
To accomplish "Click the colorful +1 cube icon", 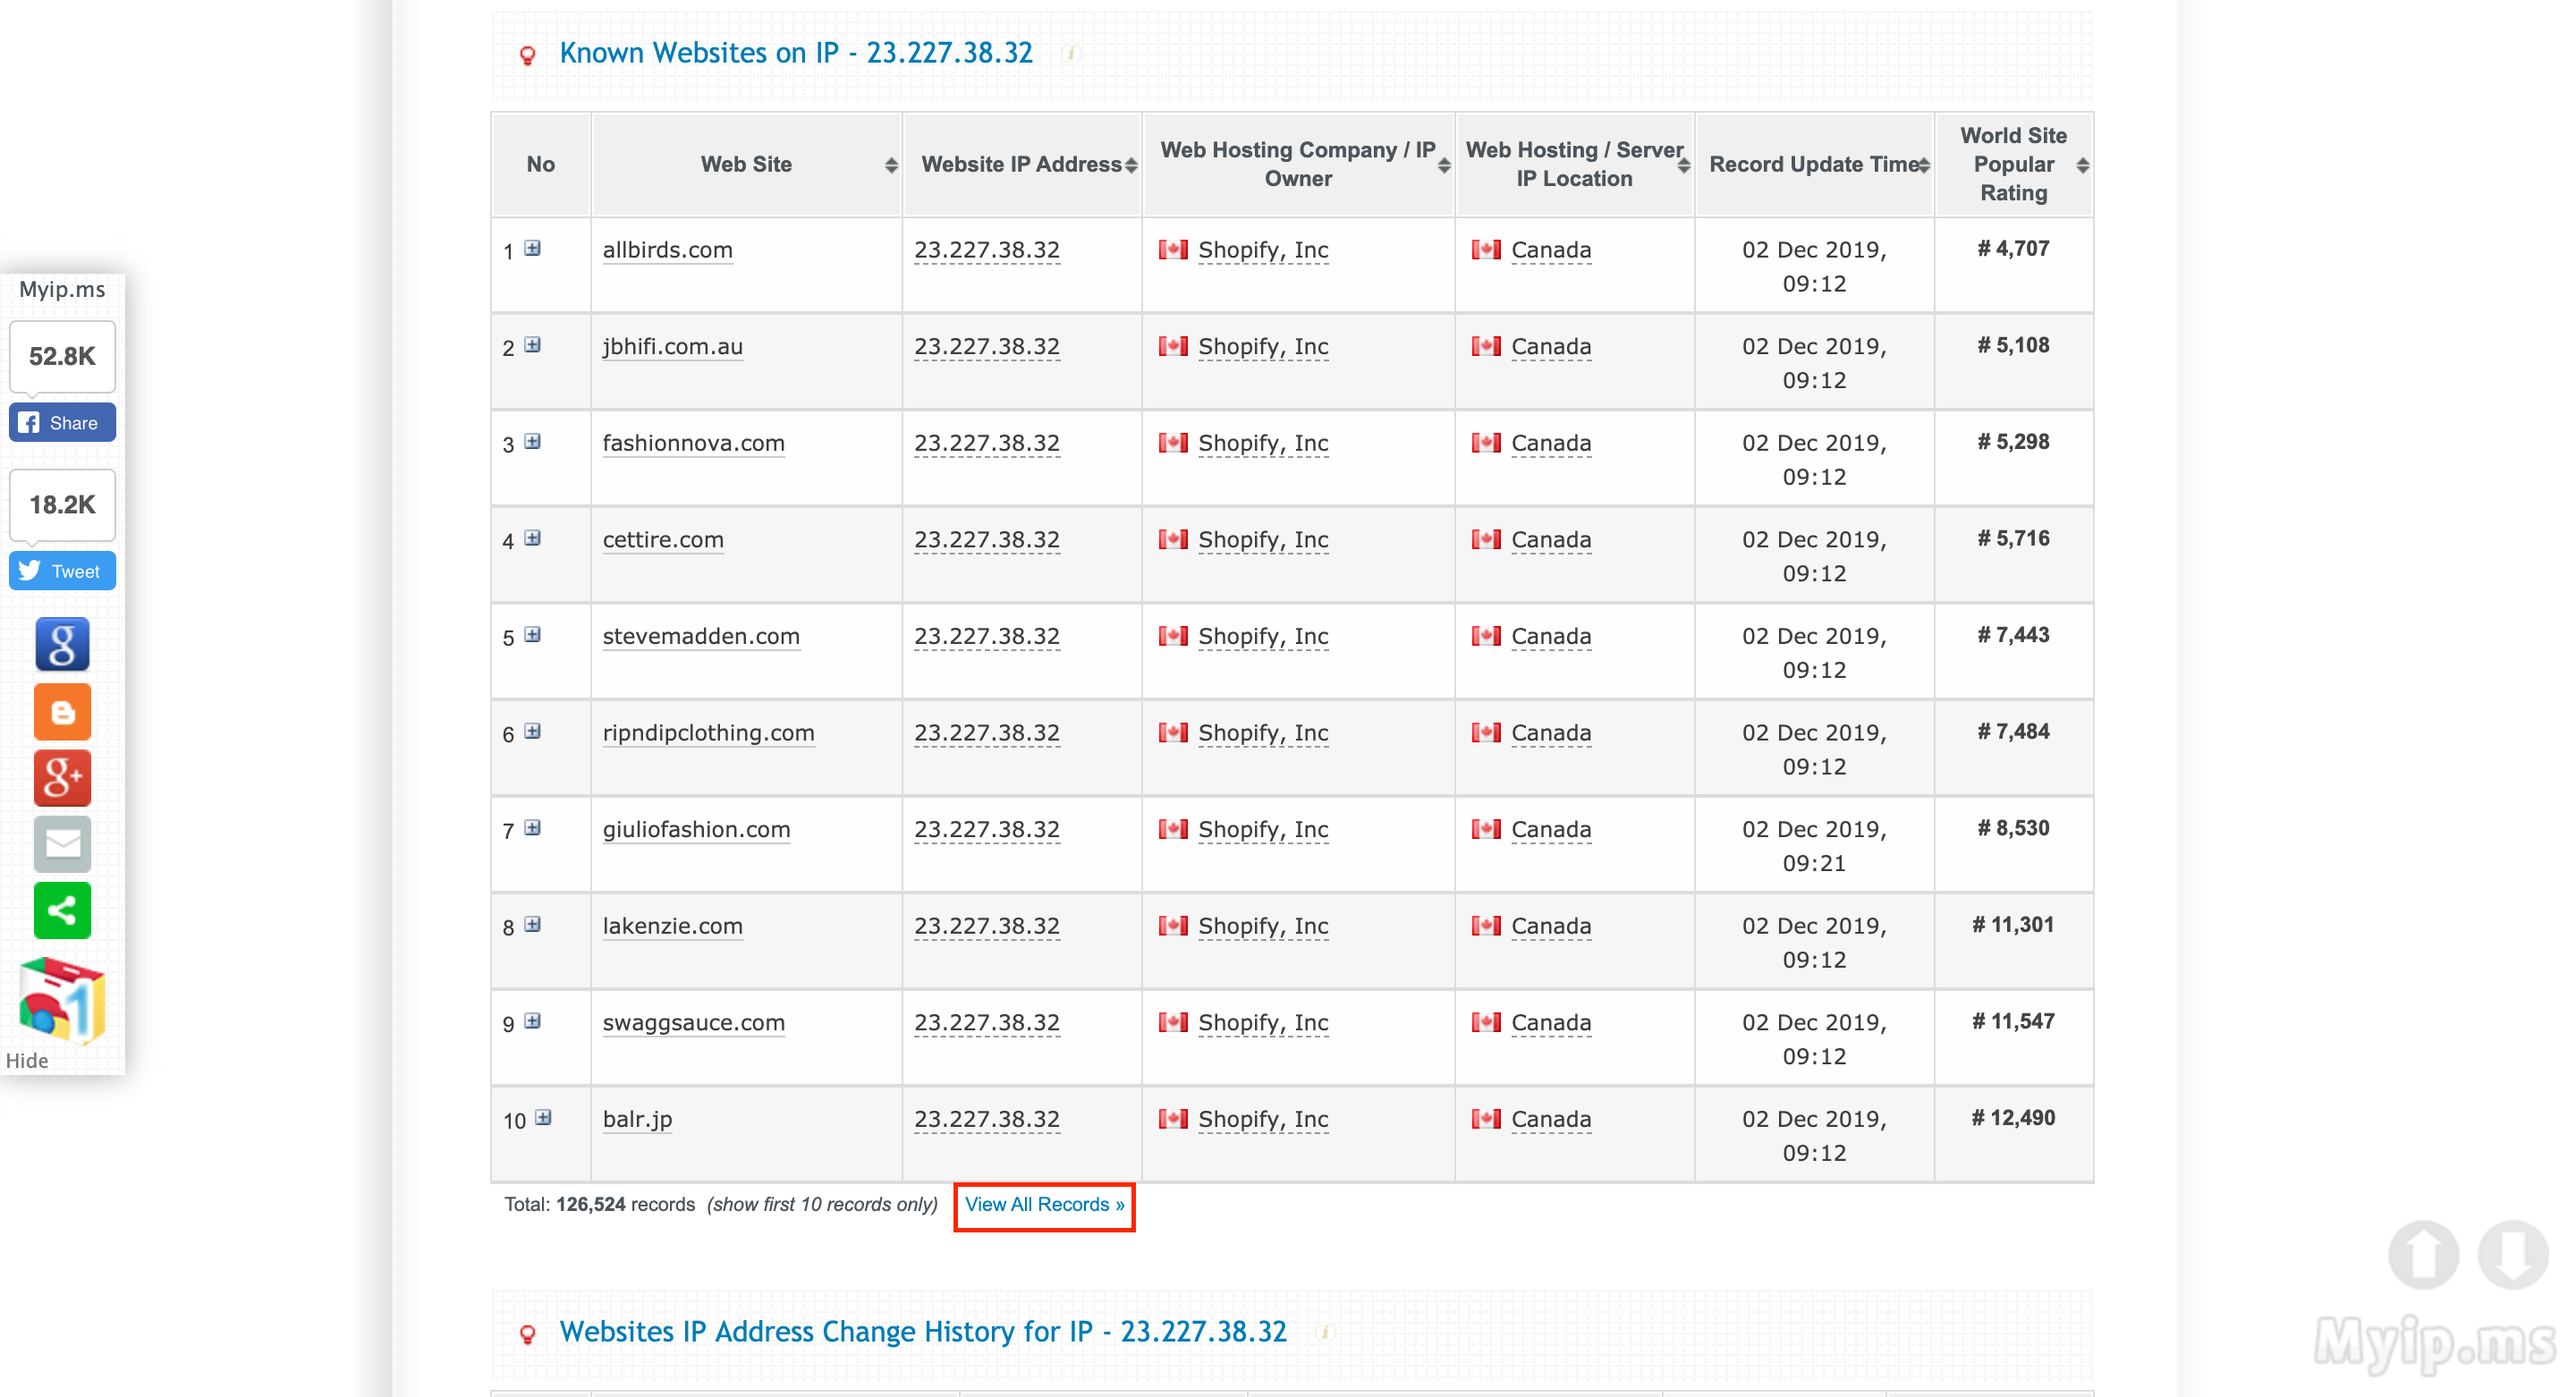I will [x=62, y=1001].
